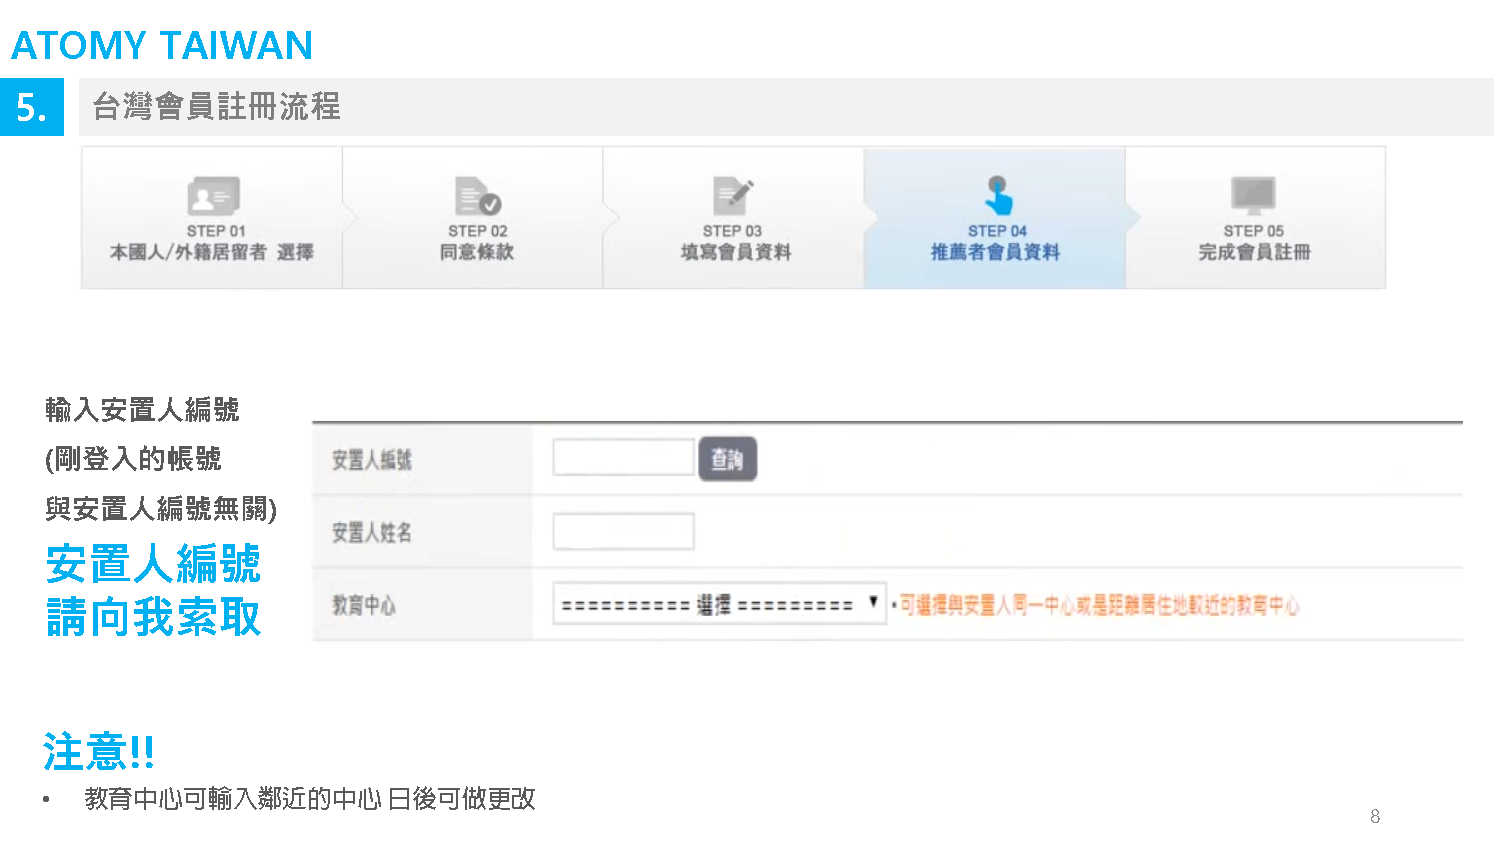This screenshot has width=1494, height=855.
Task: Click the blue 請向我索取 text
Action: (153, 618)
